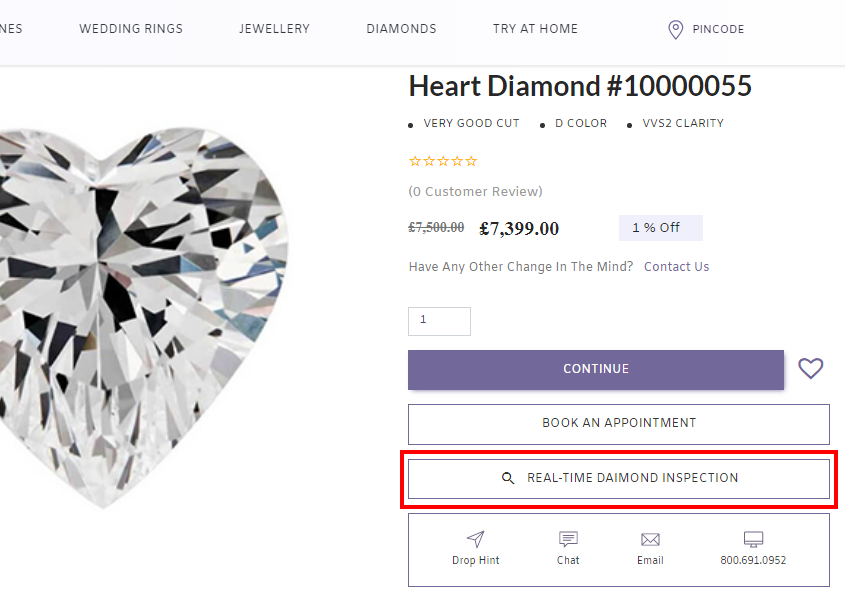Add diamond to wishlist via heart icon

coord(810,369)
